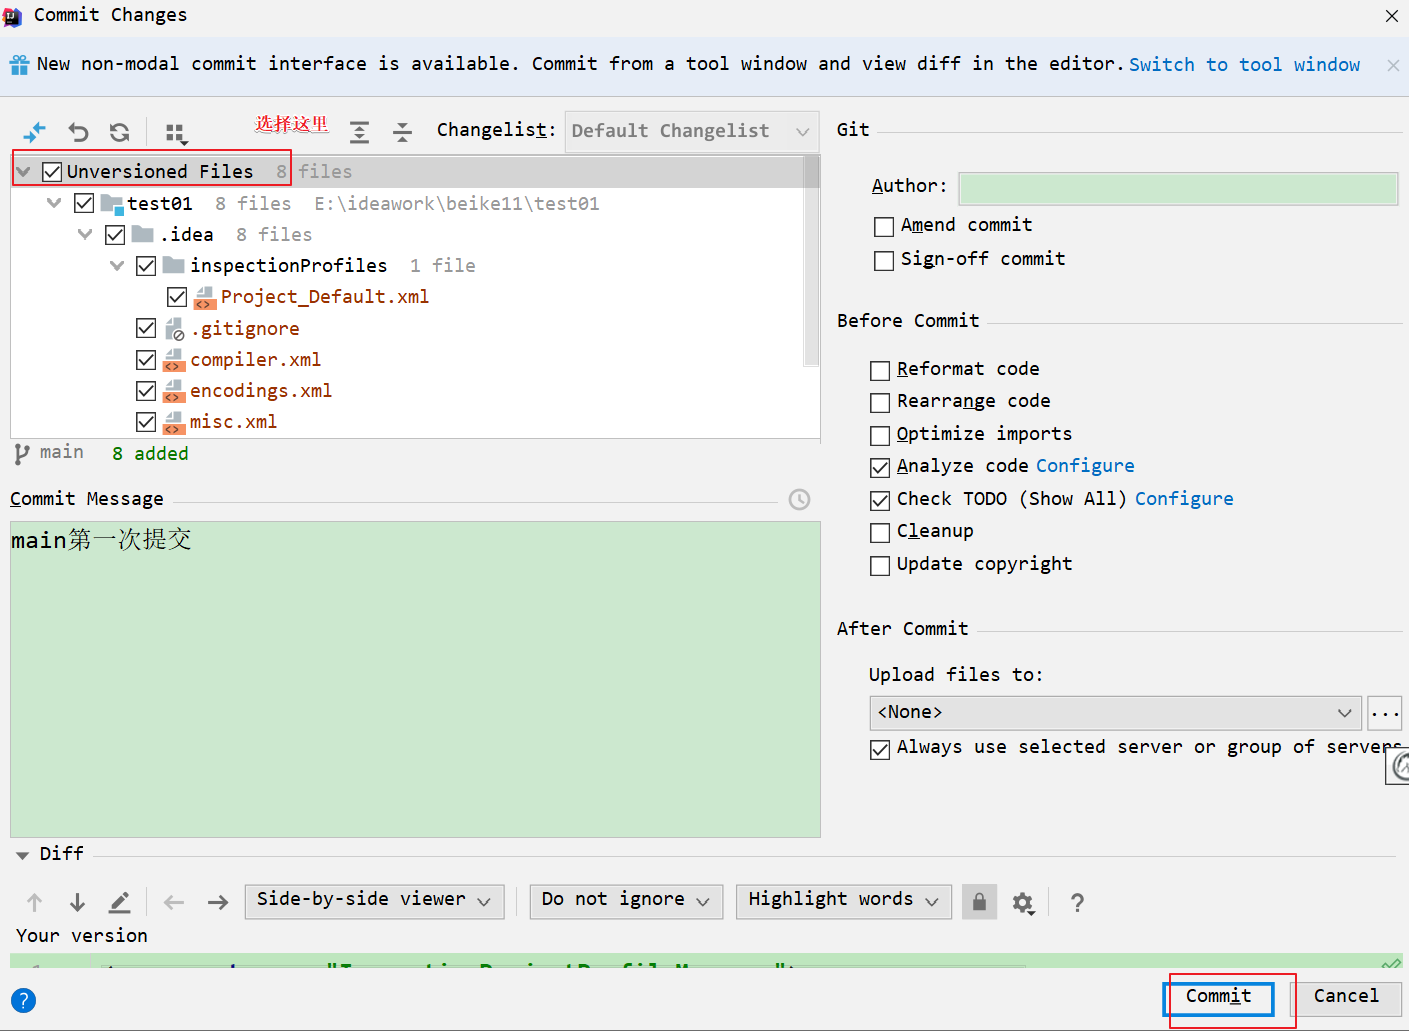The image size is (1409, 1031).
Task: Check the Reformat code option
Action: tap(880, 371)
